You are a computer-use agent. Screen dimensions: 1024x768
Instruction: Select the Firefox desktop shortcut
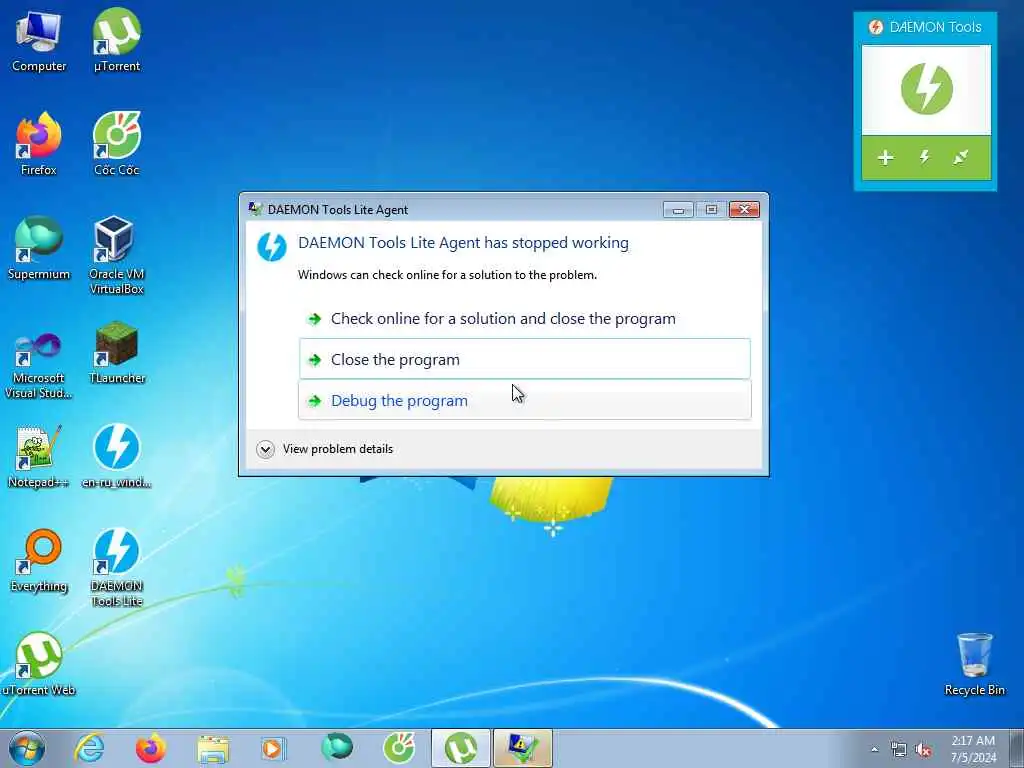pos(39,144)
